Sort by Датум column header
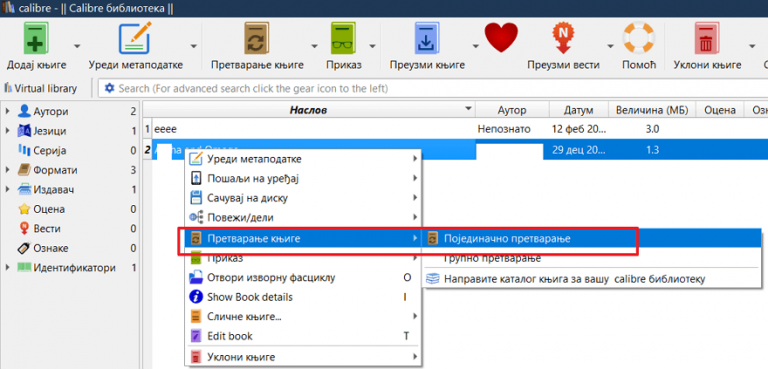 click(578, 111)
